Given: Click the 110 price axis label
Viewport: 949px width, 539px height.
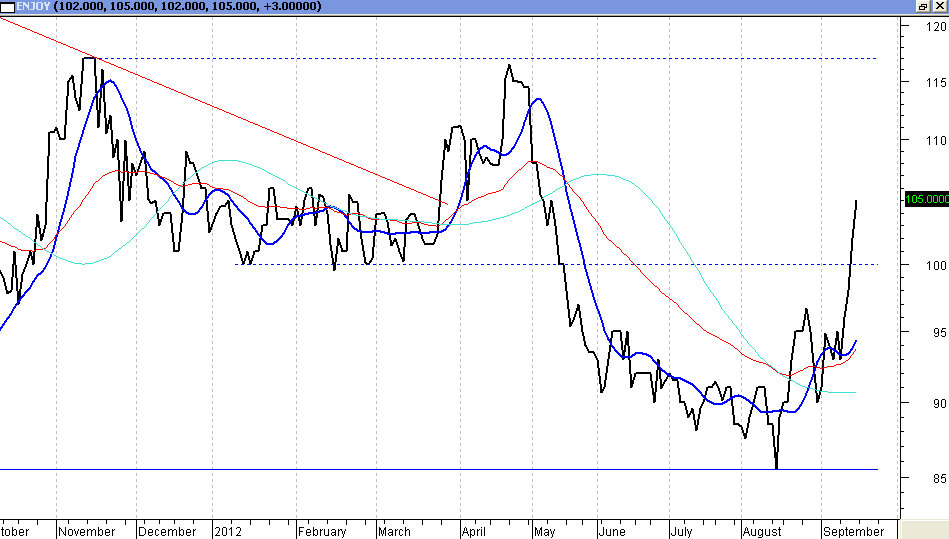Looking at the screenshot, I should pyautogui.click(x=936, y=140).
